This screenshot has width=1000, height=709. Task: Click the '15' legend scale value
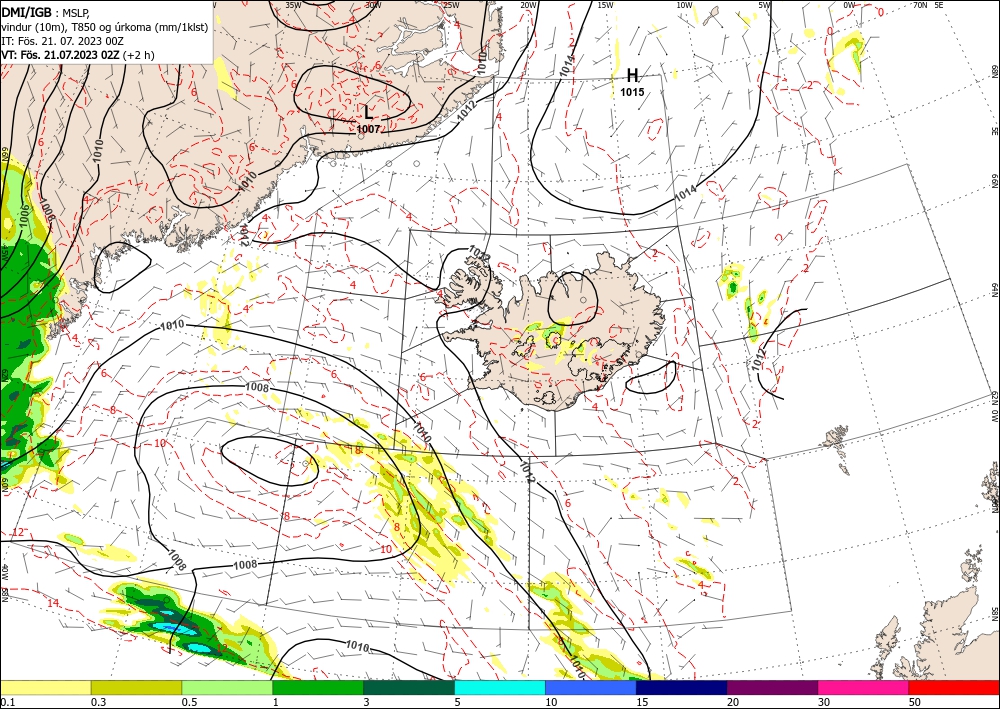[642, 702]
